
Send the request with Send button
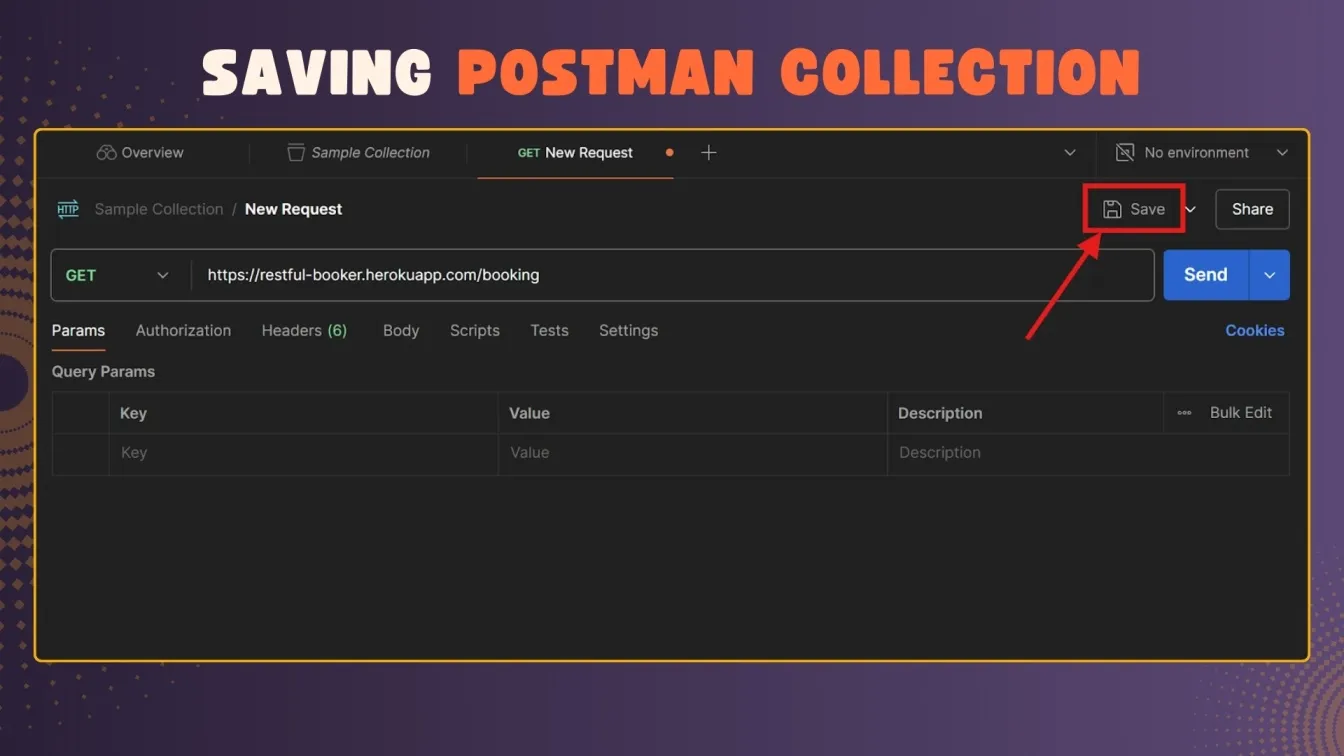pyautogui.click(x=1206, y=275)
